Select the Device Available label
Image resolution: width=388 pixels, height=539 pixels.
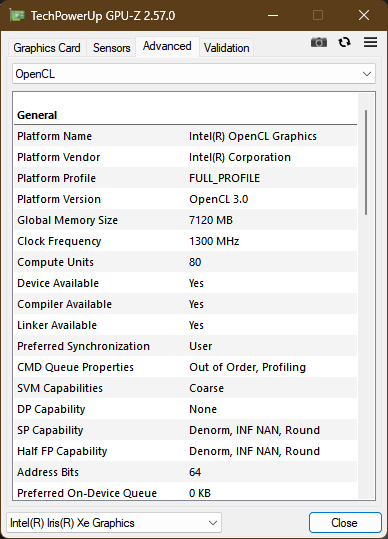[x=58, y=283]
